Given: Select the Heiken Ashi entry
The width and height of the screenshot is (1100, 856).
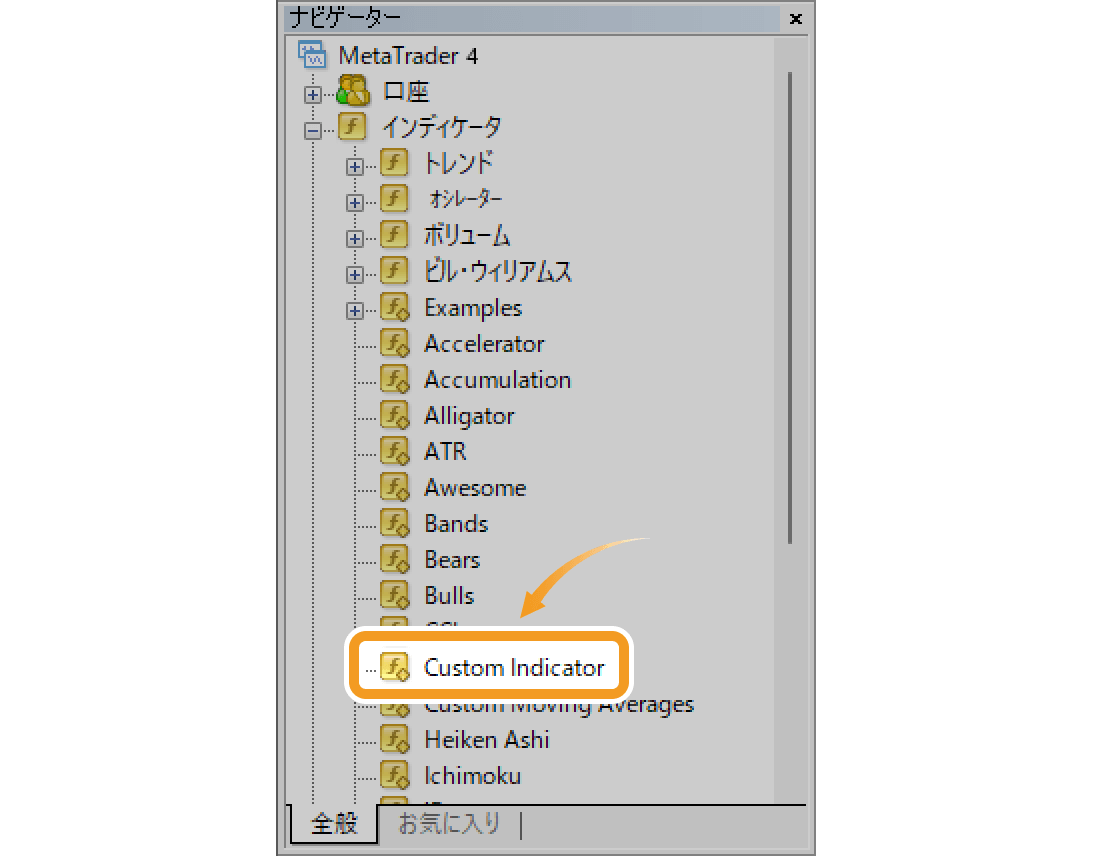Looking at the screenshot, I should (487, 740).
